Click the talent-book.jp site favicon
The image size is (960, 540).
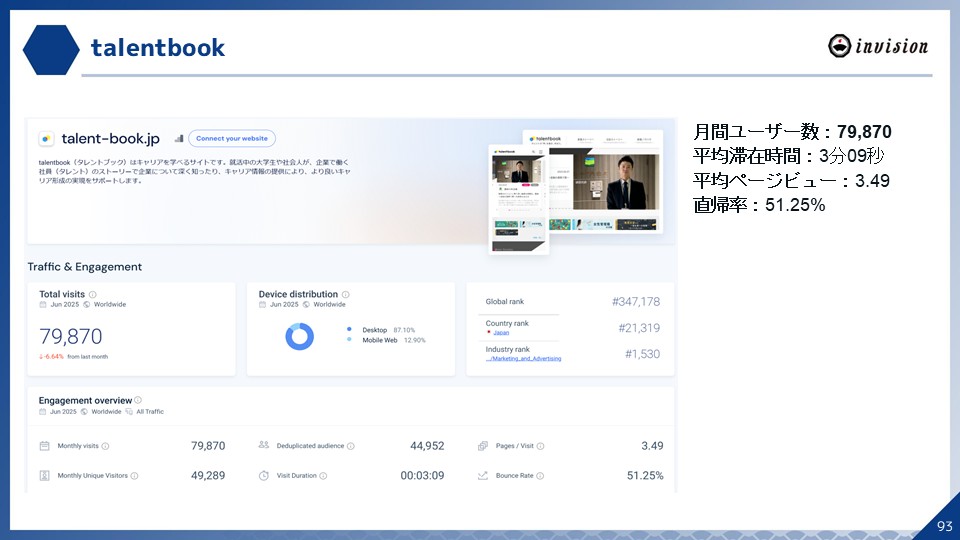pyautogui.click(x=46, y=139)
